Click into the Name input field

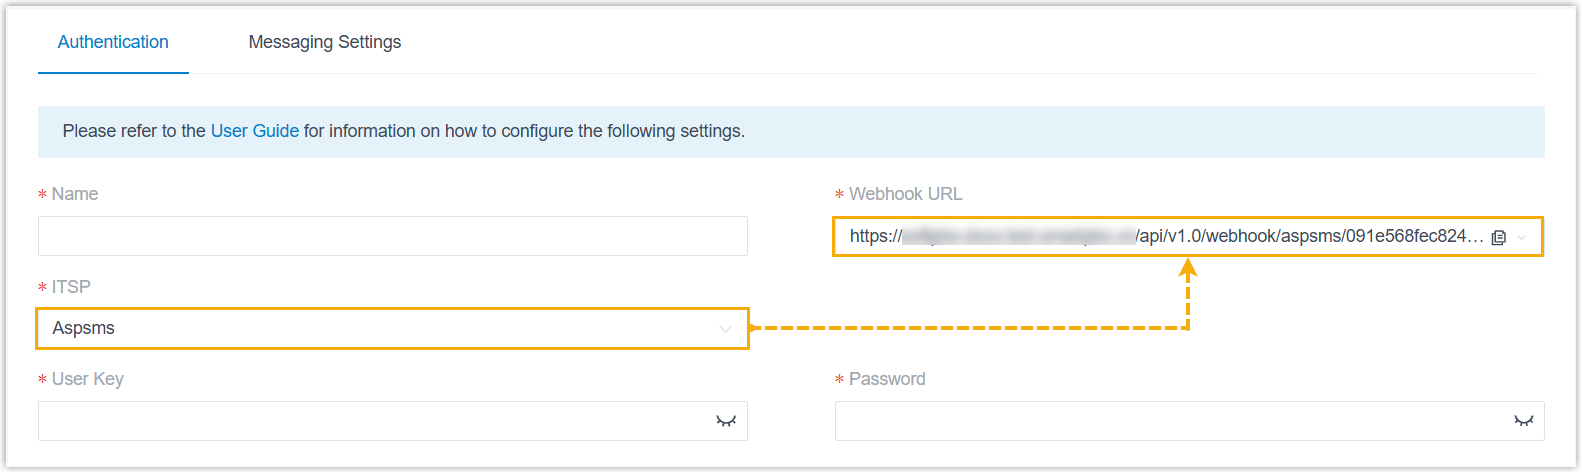coord(392,236)
